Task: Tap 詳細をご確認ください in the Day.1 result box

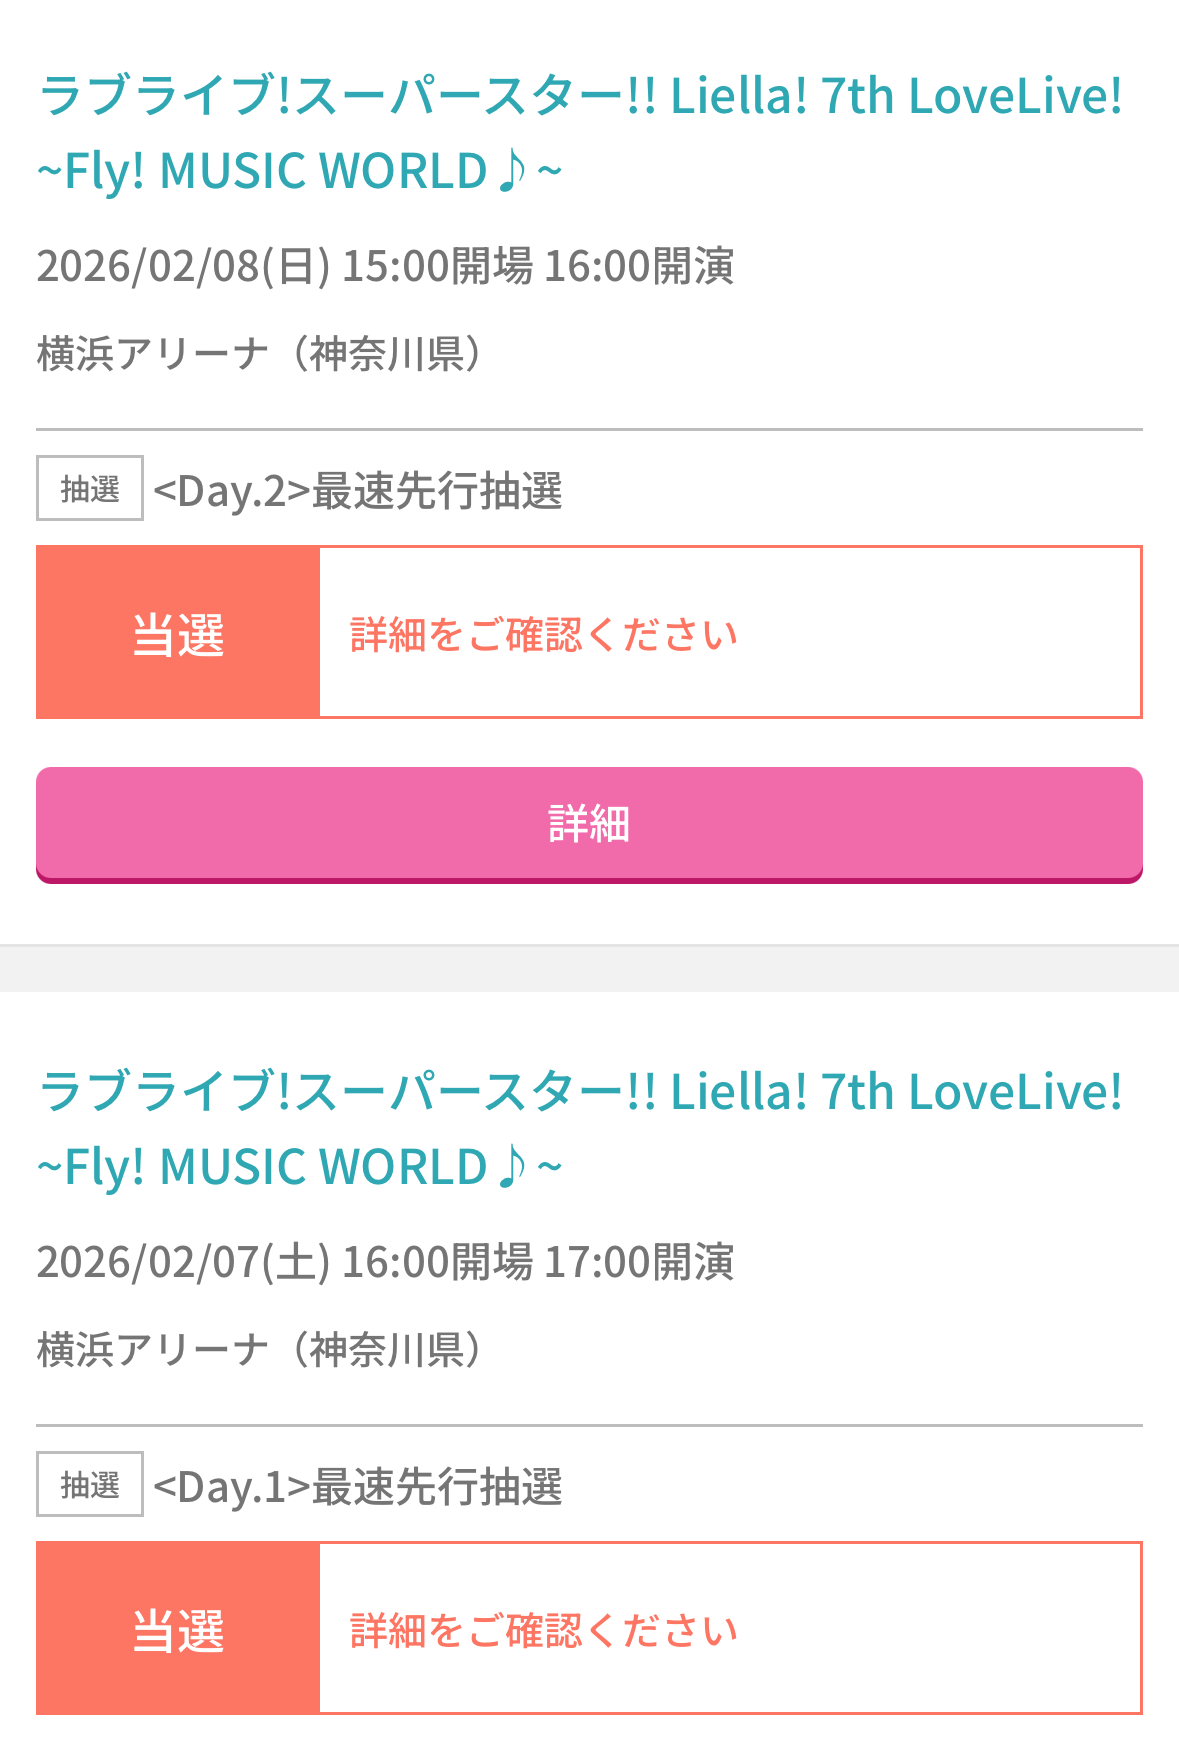Action: coord(544,1630)
